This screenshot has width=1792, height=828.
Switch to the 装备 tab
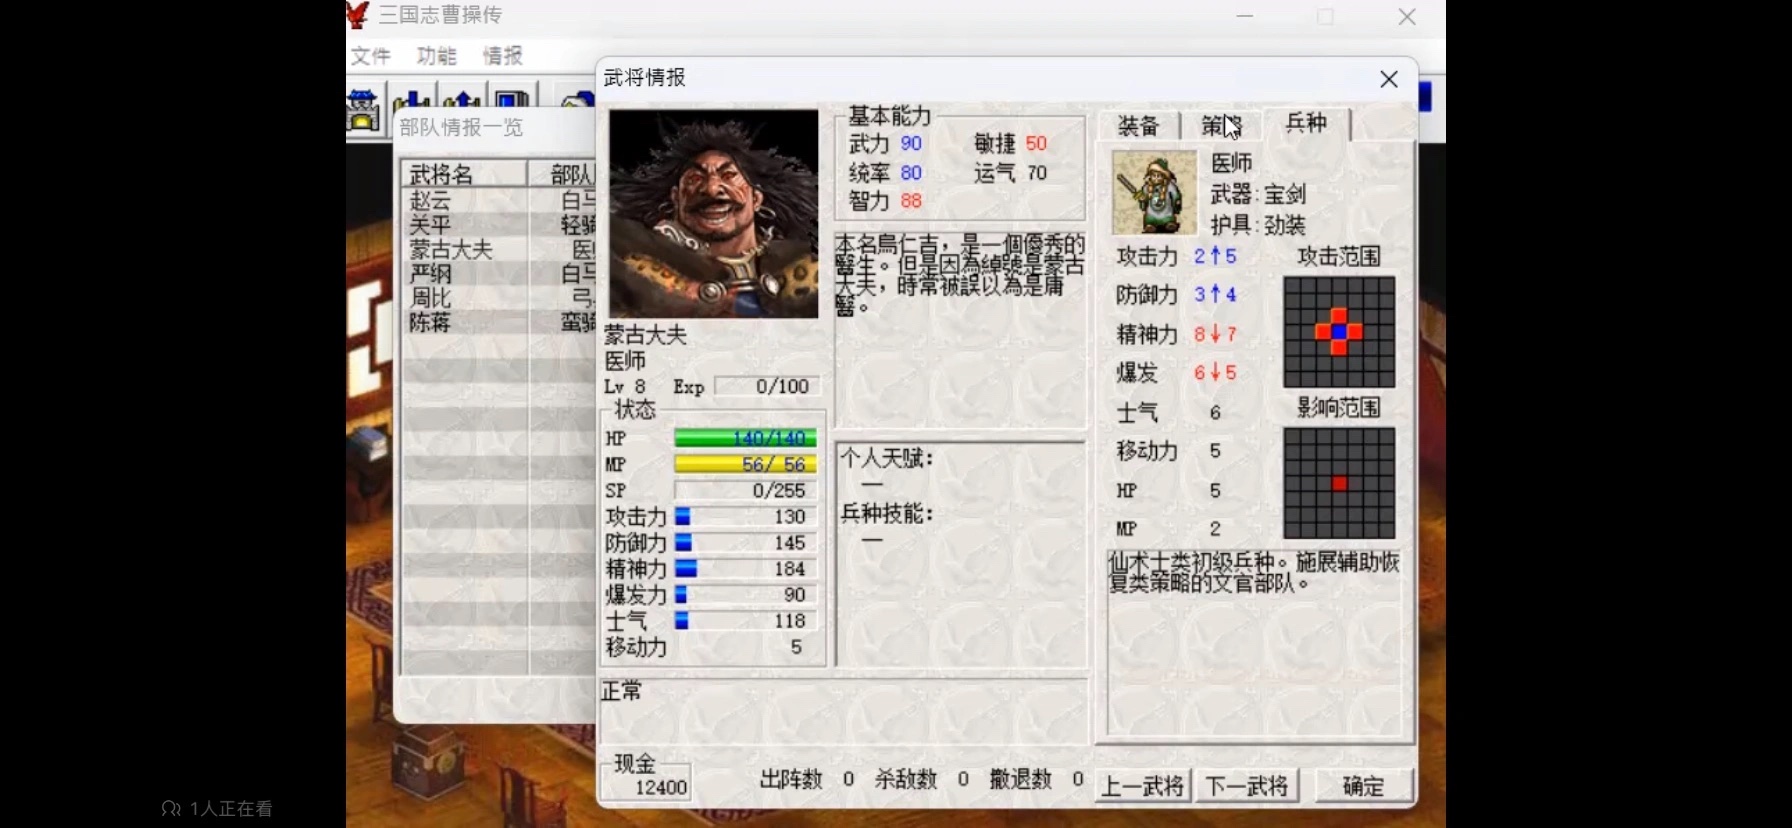(x=1138, y=126)
